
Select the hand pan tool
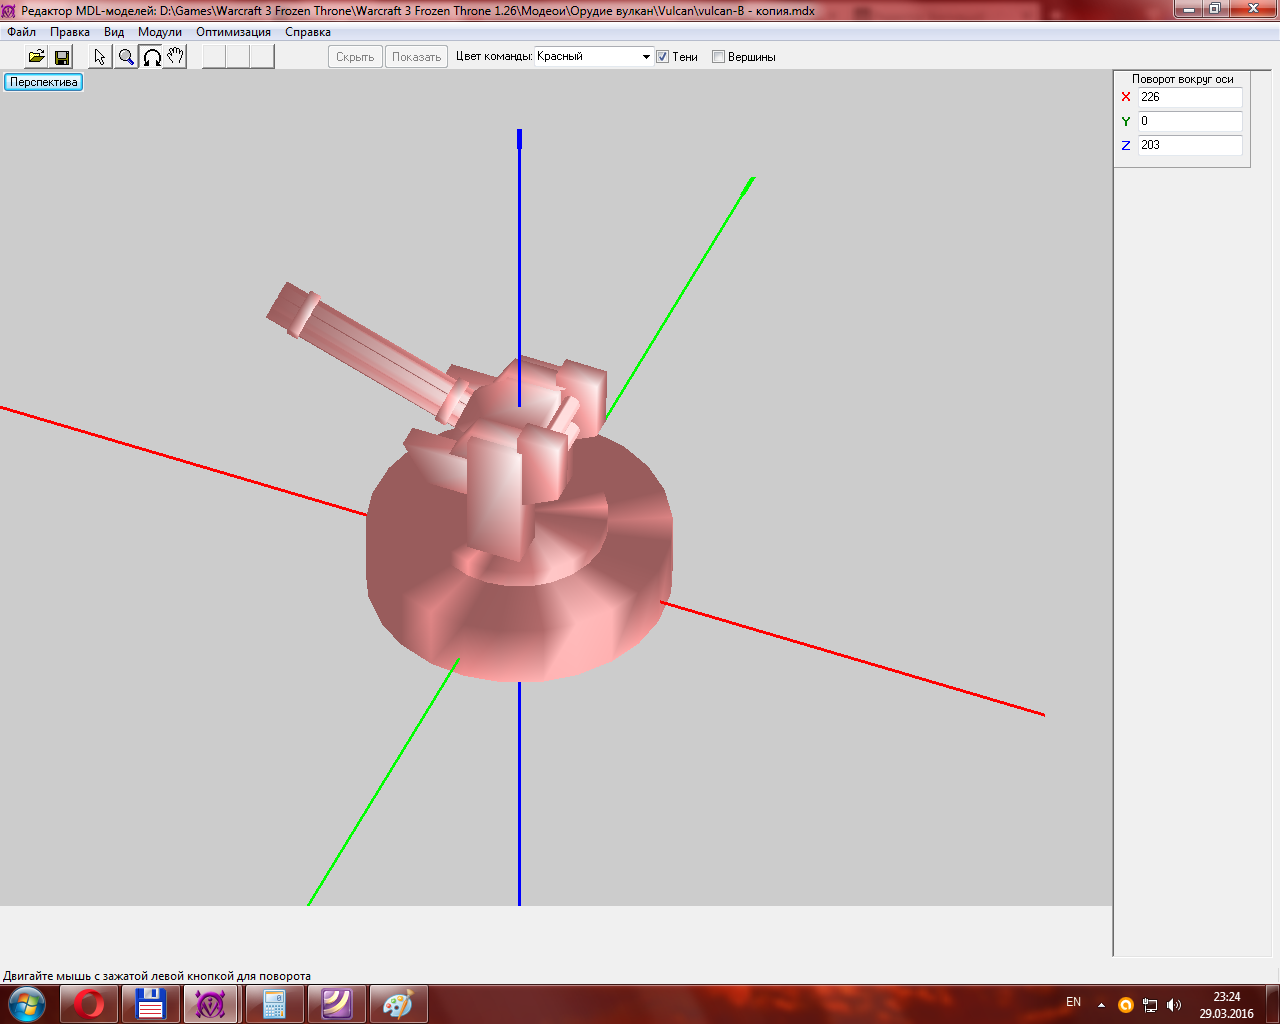pyautogui.click(x=175, y=57)
